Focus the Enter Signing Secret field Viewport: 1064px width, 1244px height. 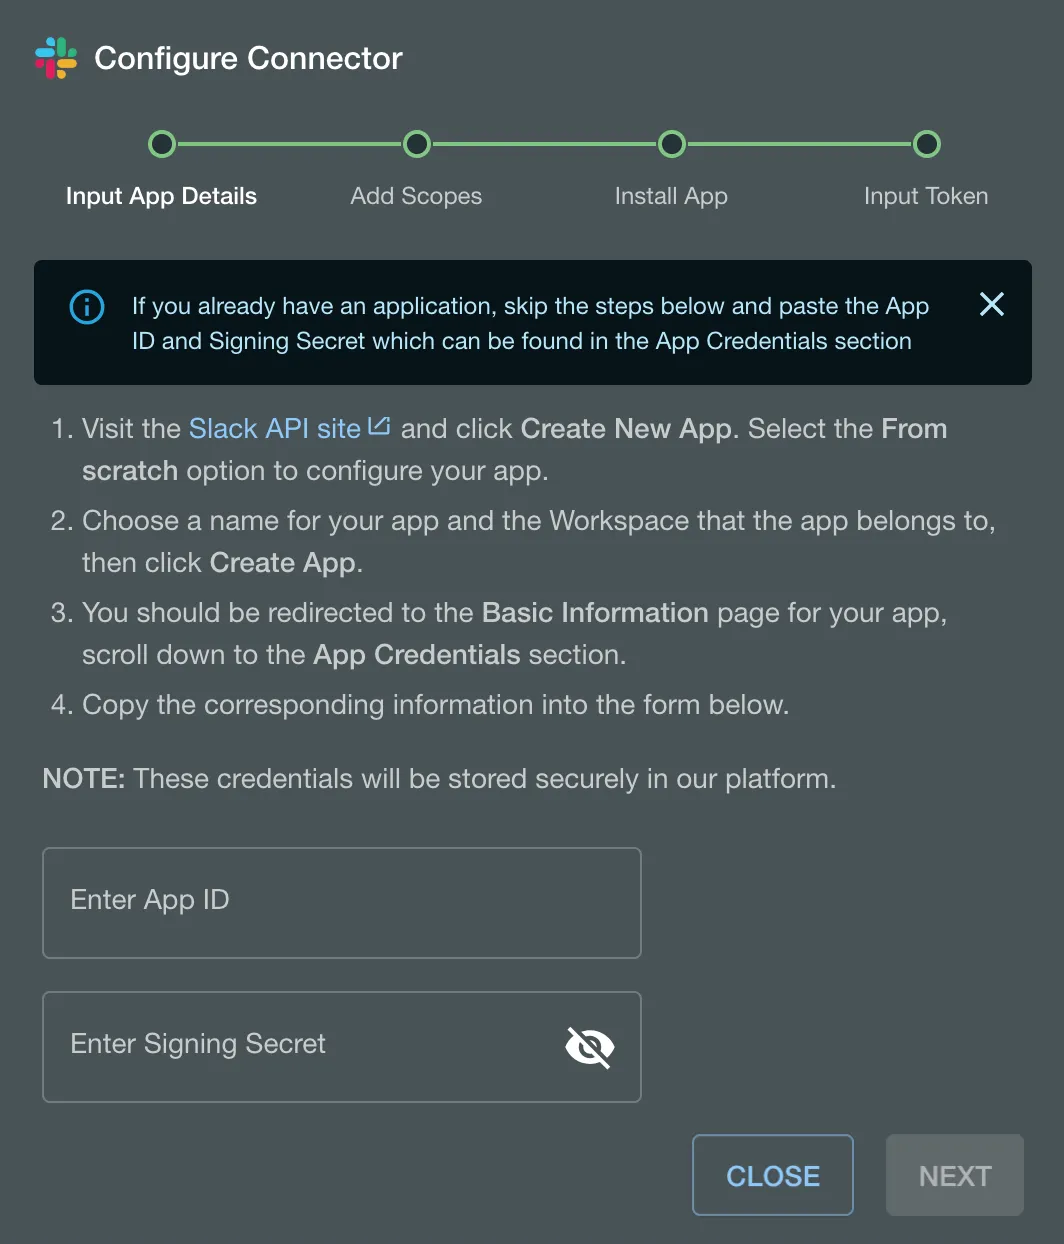pyautogui.click(x=342, y=1047)
